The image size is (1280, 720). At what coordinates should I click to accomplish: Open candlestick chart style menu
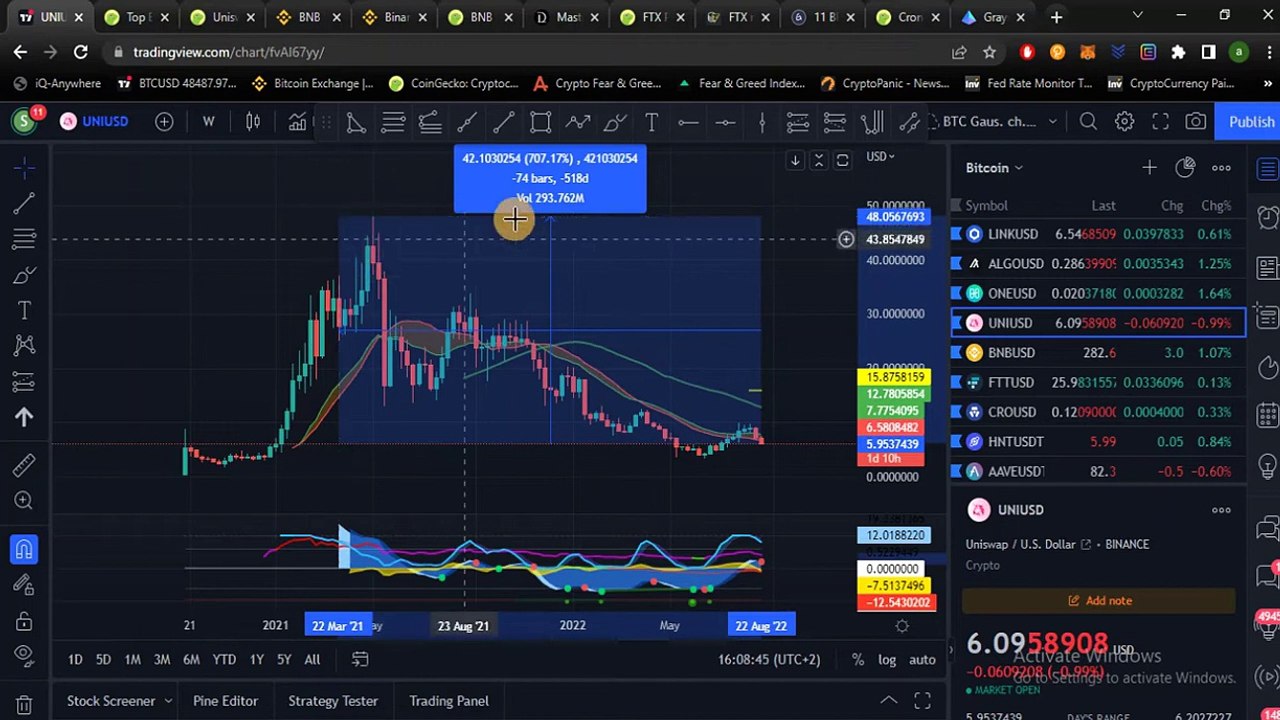point(253,122)
